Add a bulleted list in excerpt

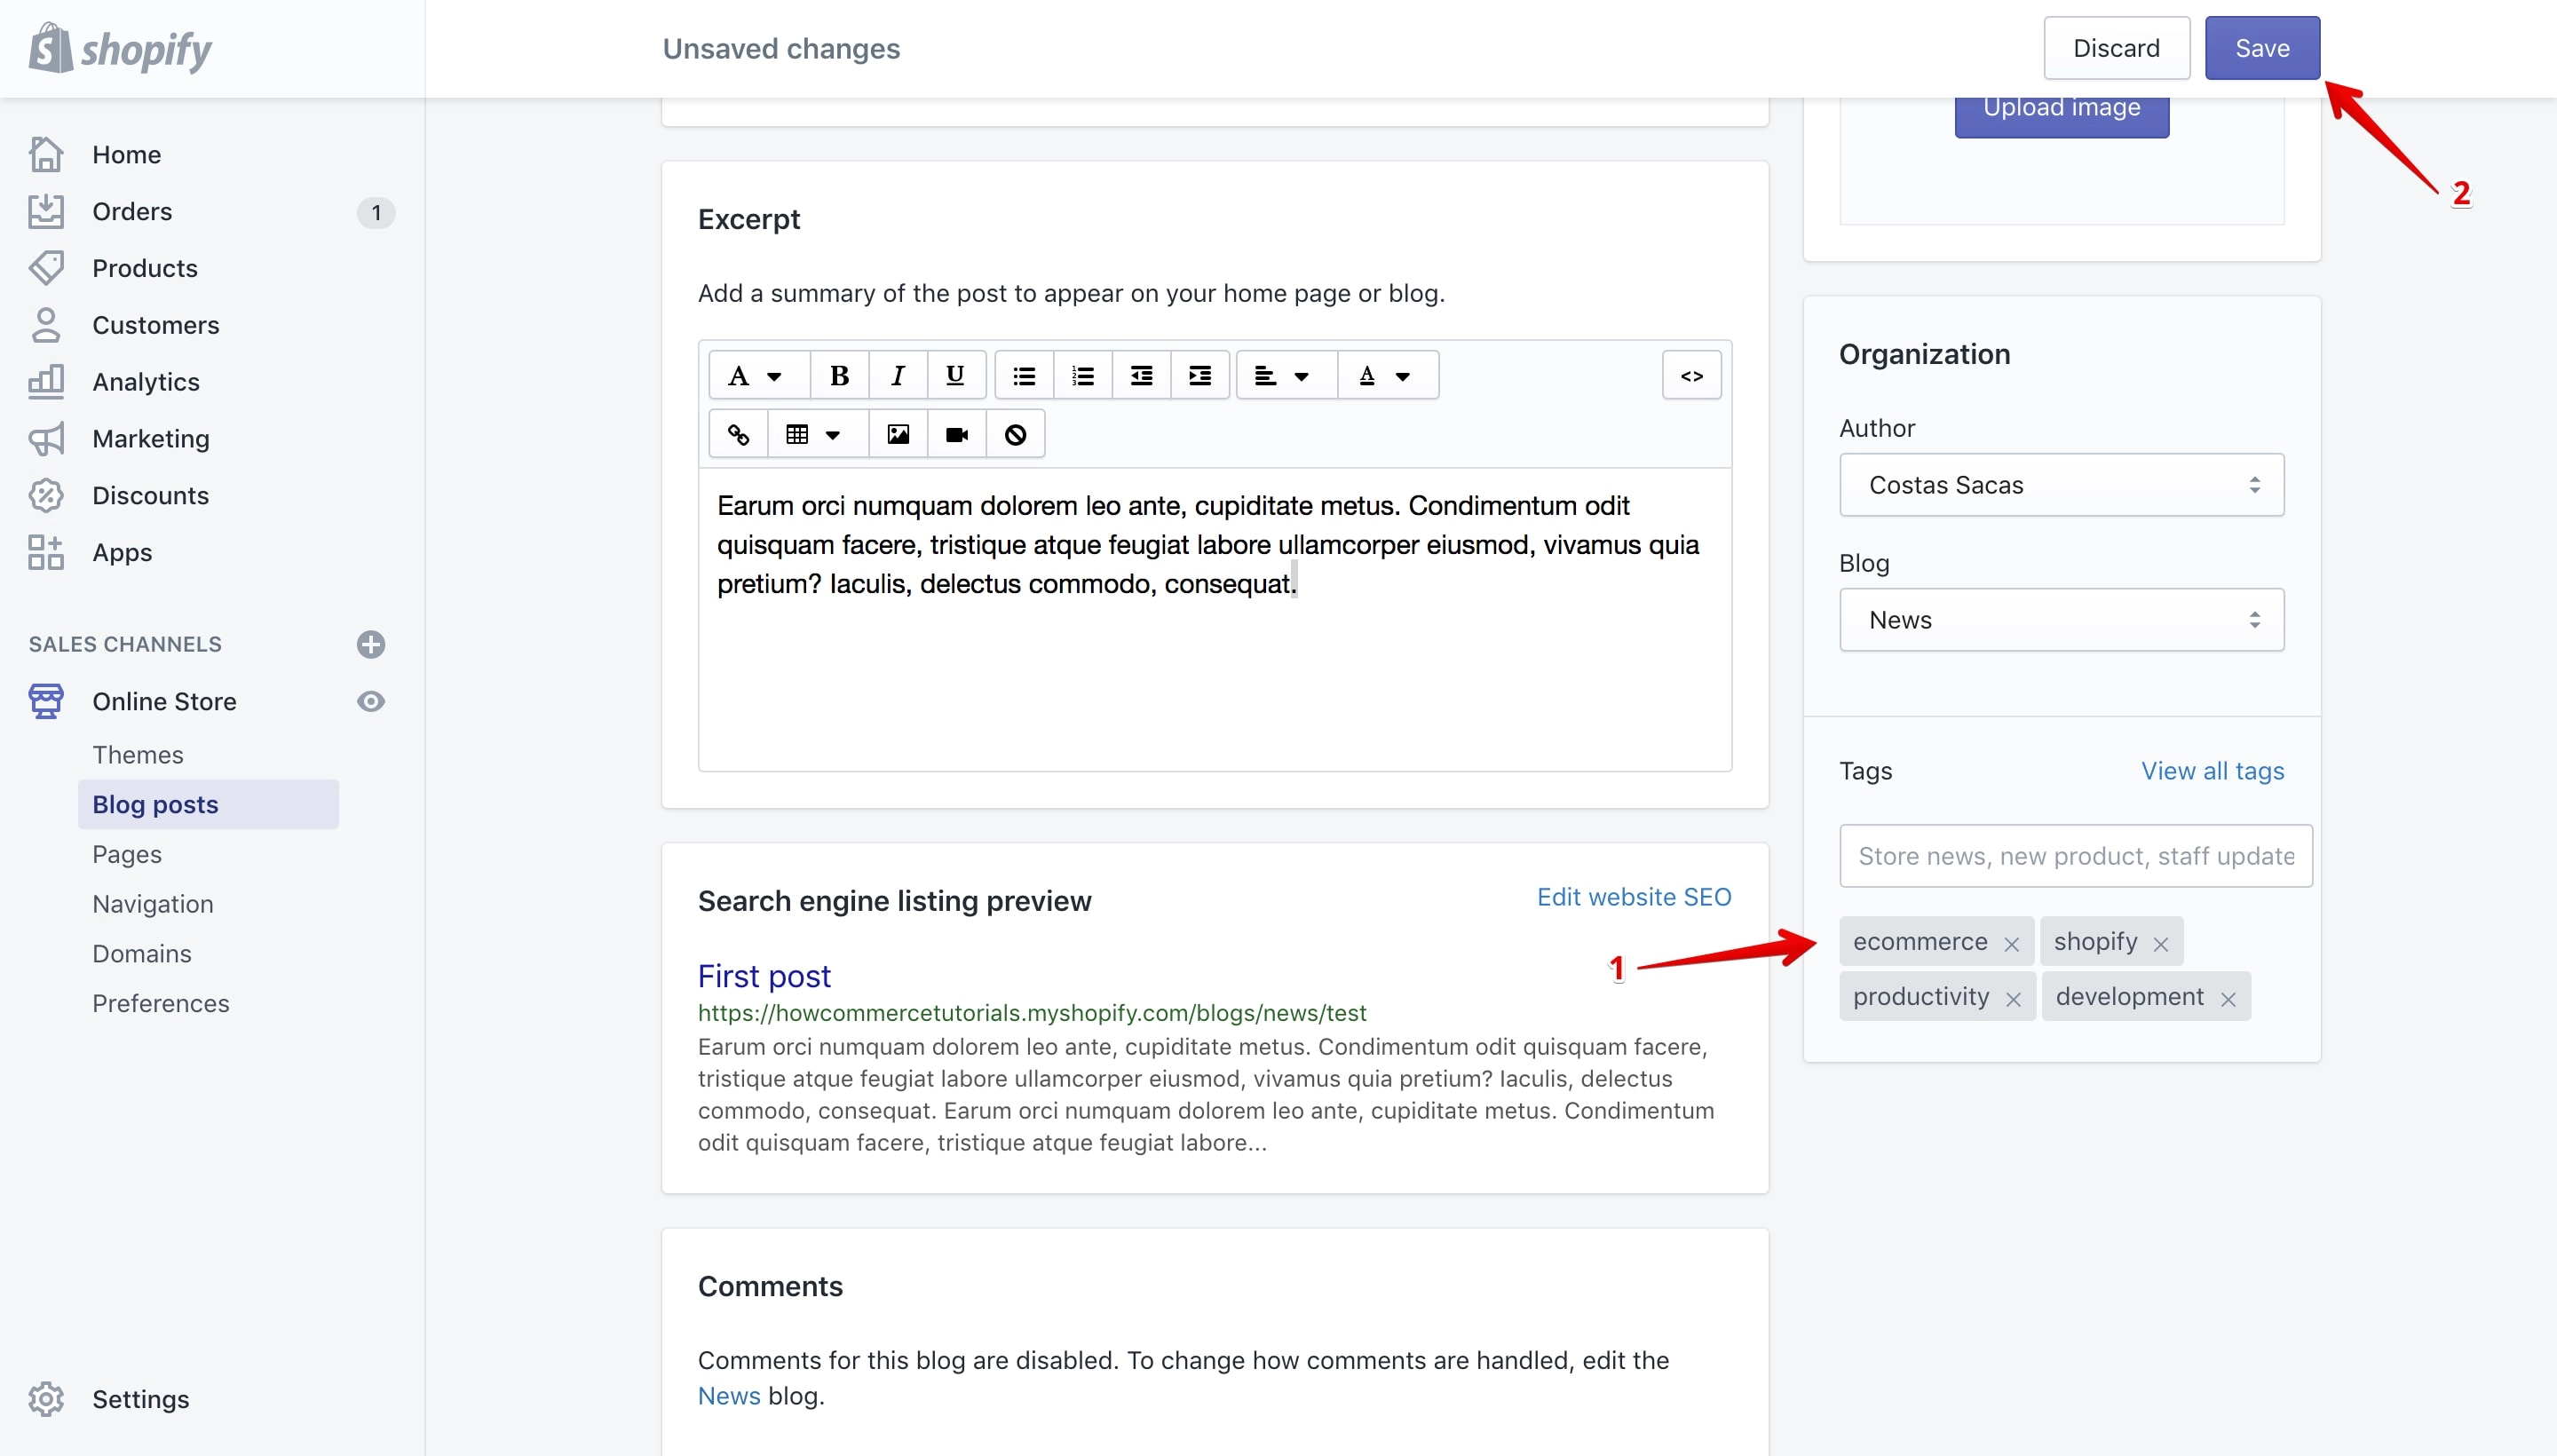pos(1024,376)
